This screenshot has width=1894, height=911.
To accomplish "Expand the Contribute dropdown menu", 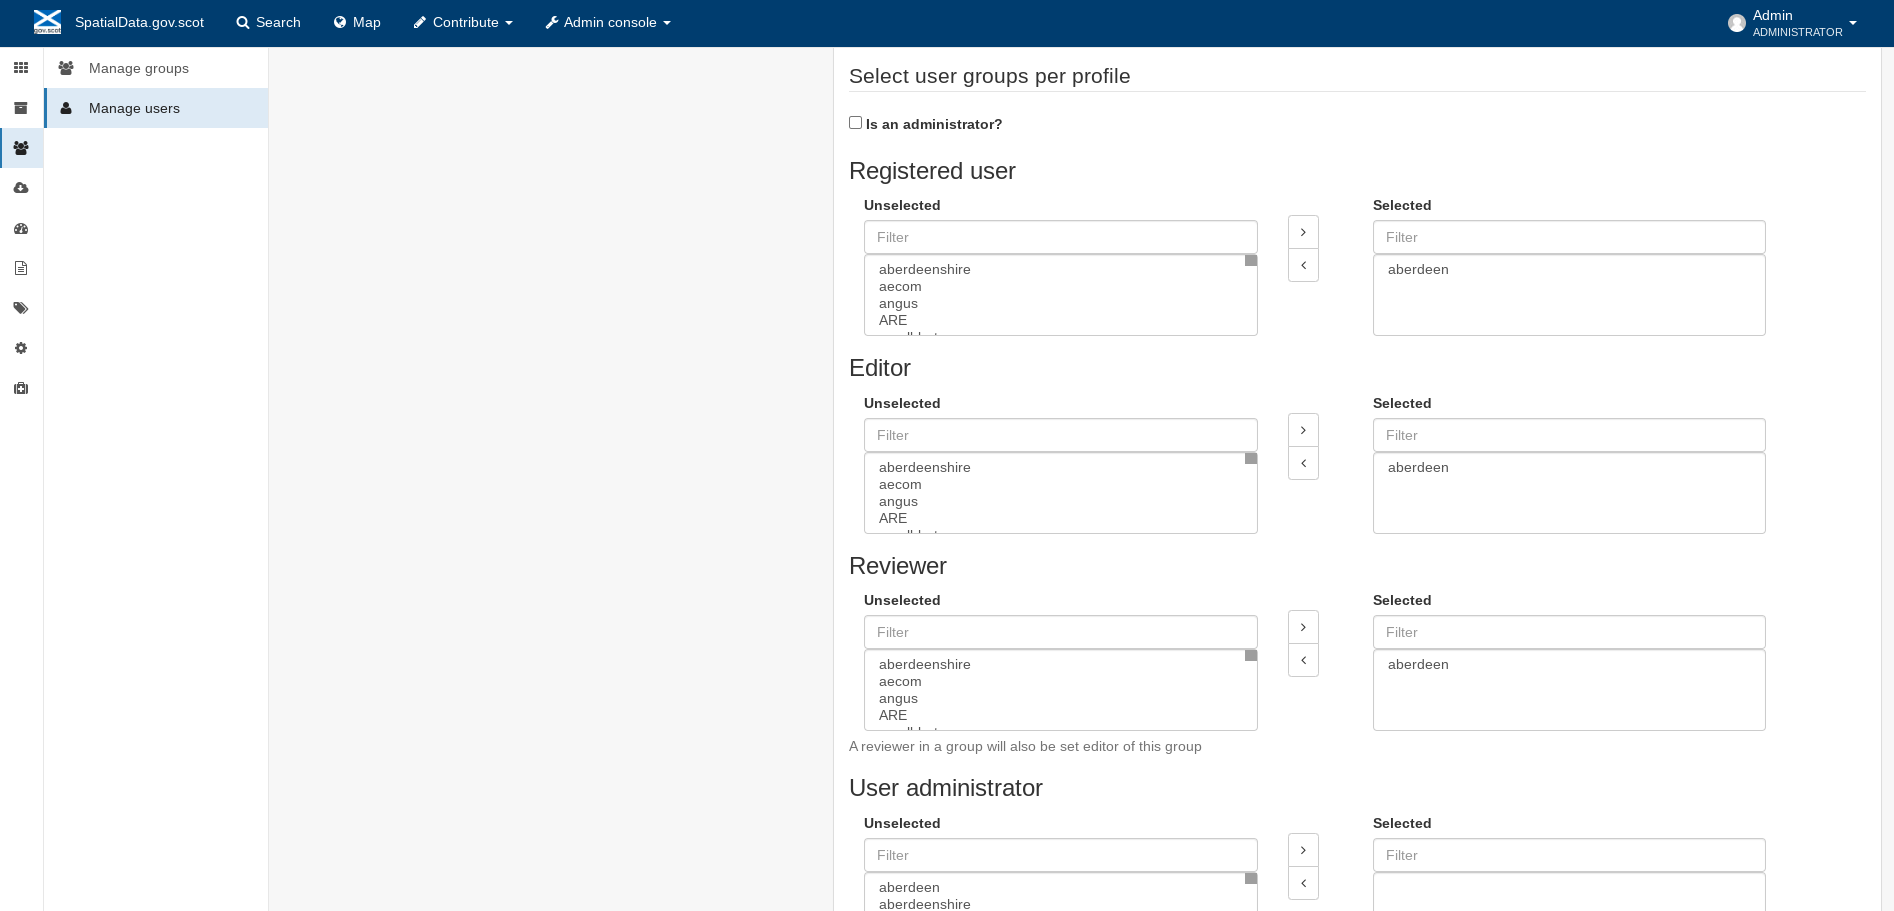I will 463,22.
